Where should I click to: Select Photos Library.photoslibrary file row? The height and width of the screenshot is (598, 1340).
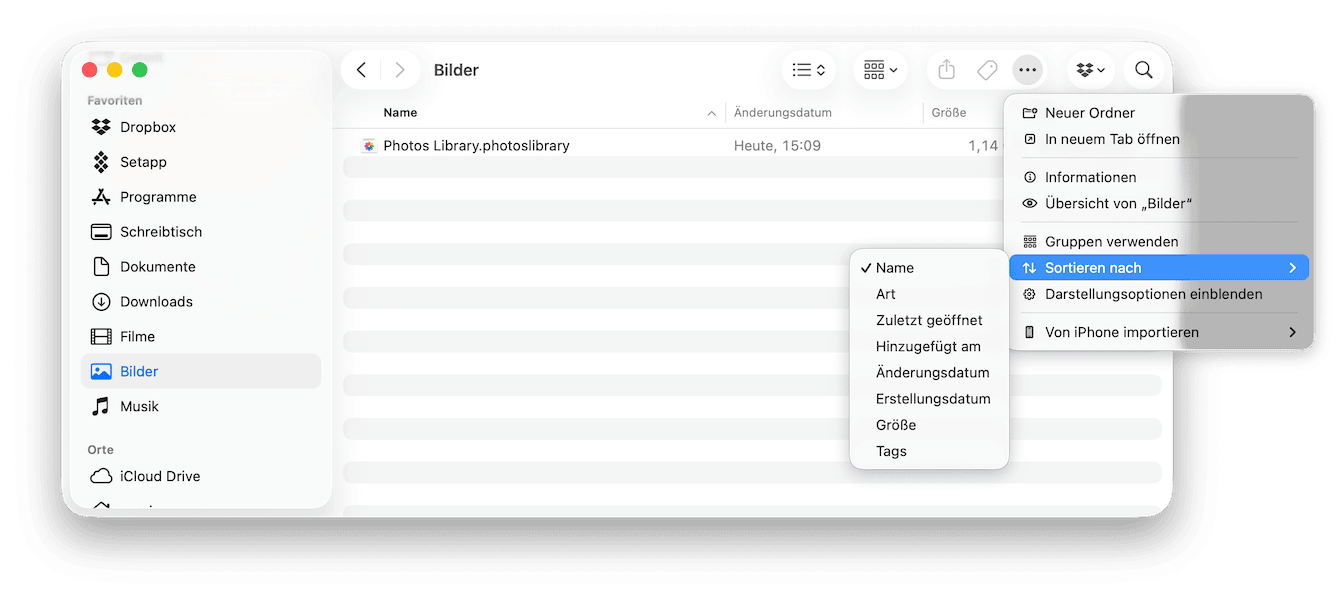476,146
